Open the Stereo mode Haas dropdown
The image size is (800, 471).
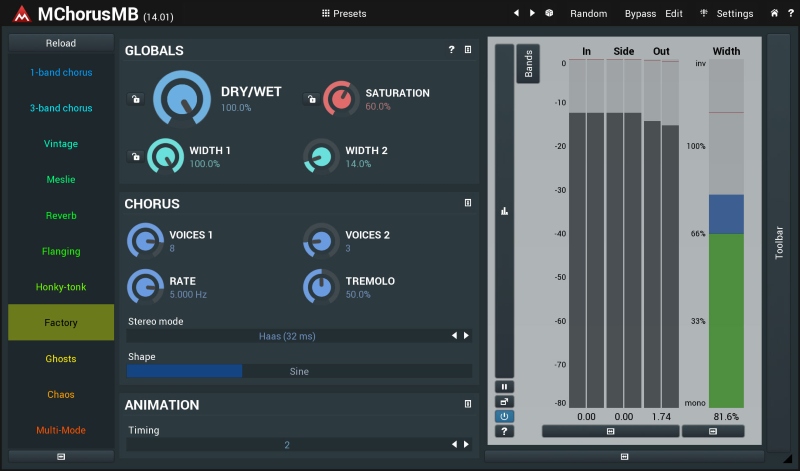(x=286, y=336)
